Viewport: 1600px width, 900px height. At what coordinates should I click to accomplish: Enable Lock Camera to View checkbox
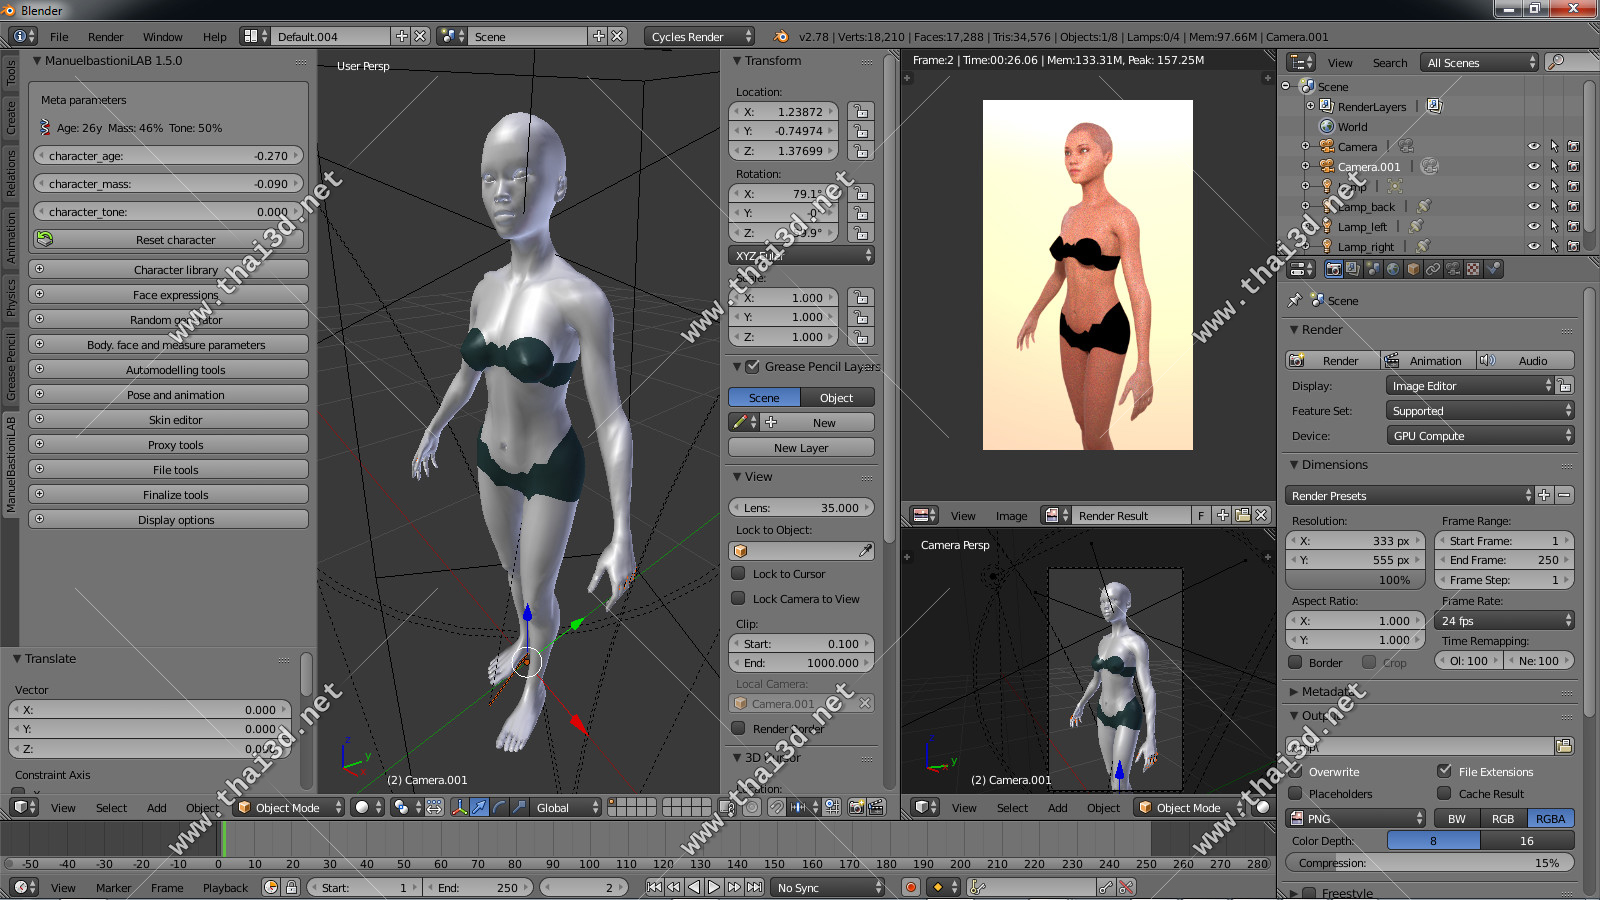(x=738, y=598)
